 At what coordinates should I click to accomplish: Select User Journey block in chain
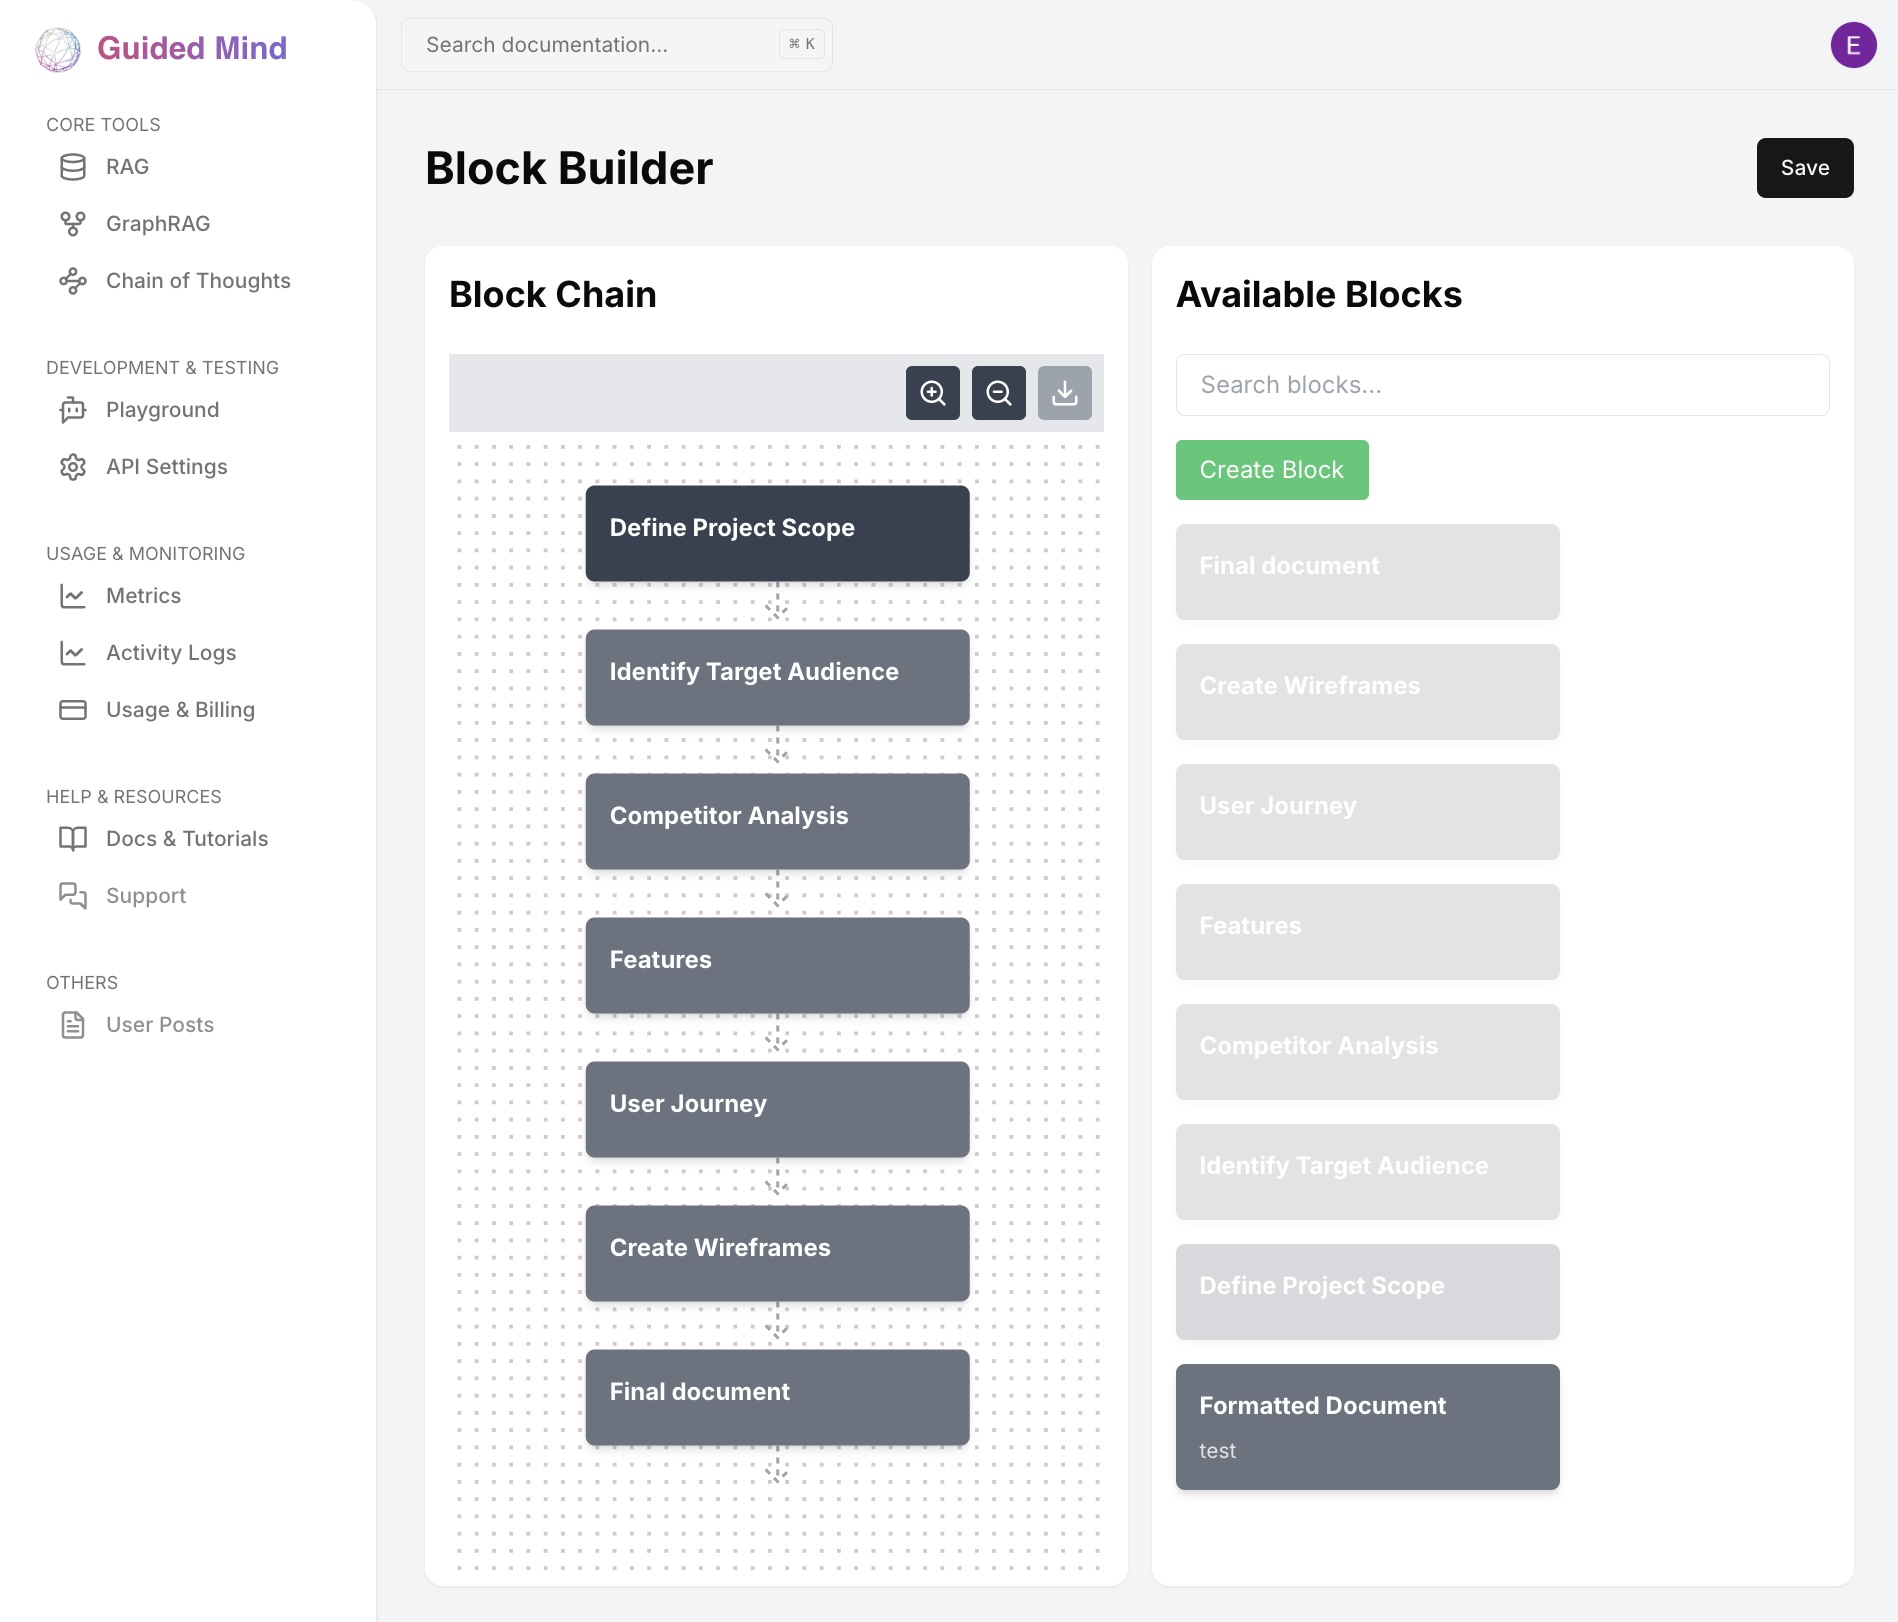click(x=777, y=1110)
